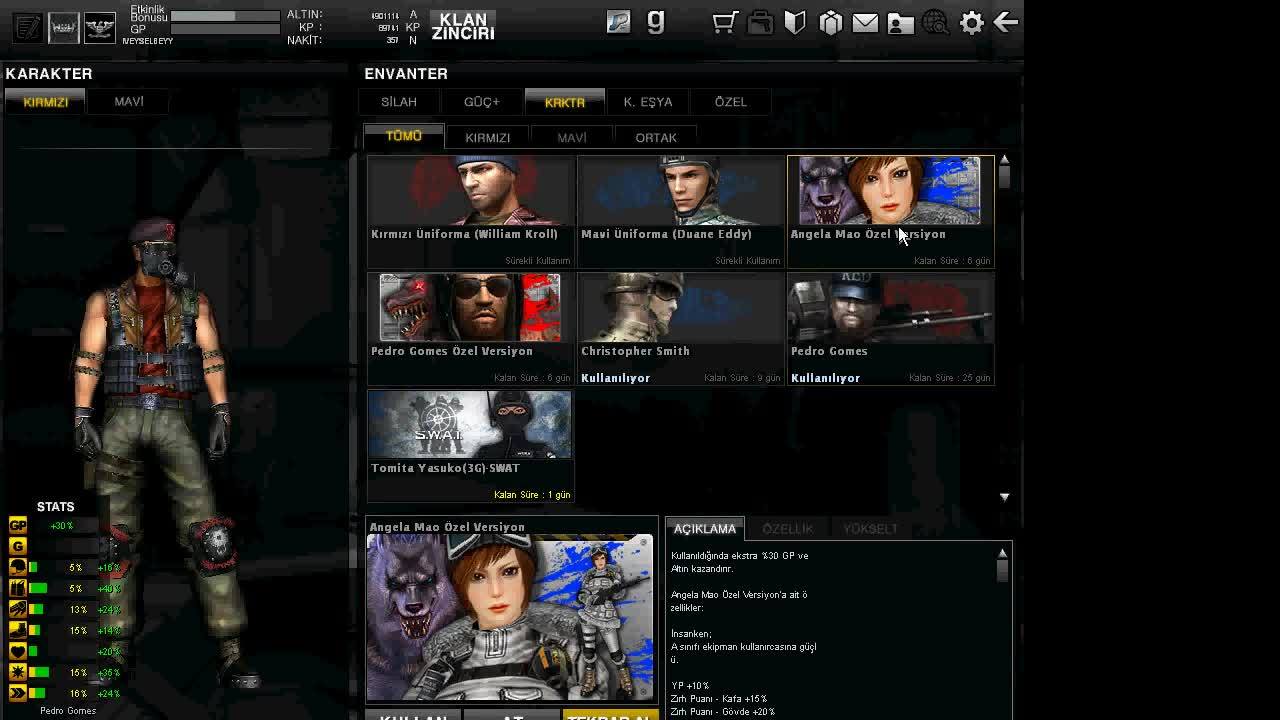Open the AÇIKLAMA description tab
This screenshot has height=720, width=1280.
point(704,528)
